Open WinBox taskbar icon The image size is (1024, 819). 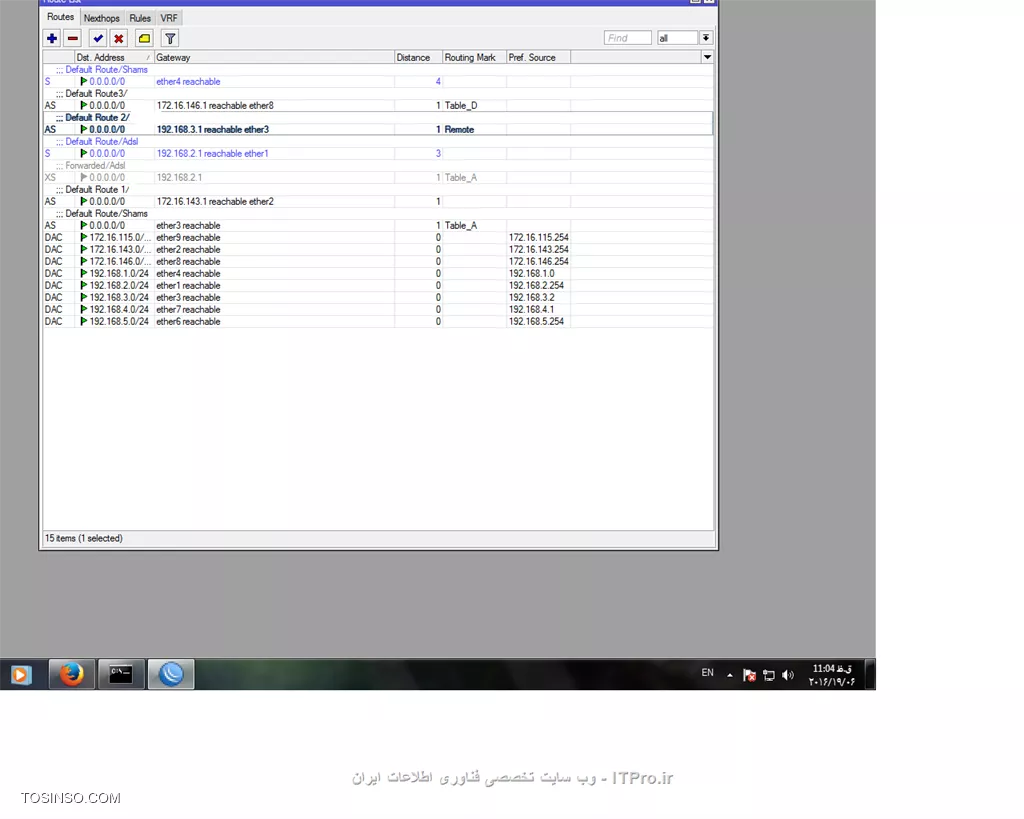pyautogui.click(x=171, y=674)
